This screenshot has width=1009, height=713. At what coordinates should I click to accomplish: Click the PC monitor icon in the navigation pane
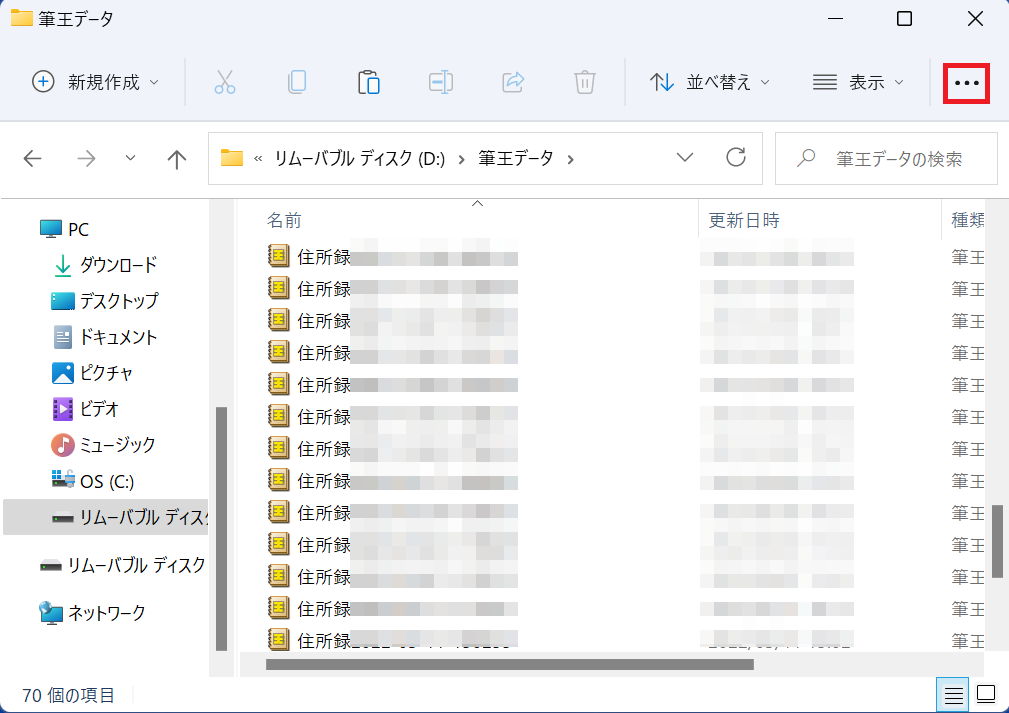tap(51, 229)
